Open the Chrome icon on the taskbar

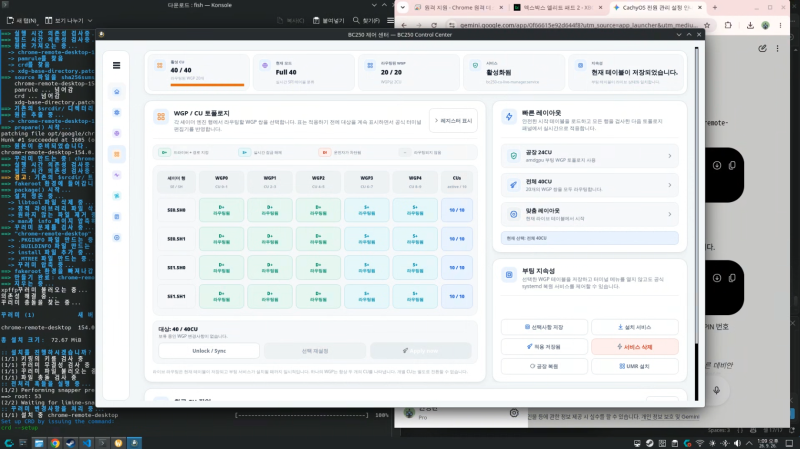pos(55,443)
